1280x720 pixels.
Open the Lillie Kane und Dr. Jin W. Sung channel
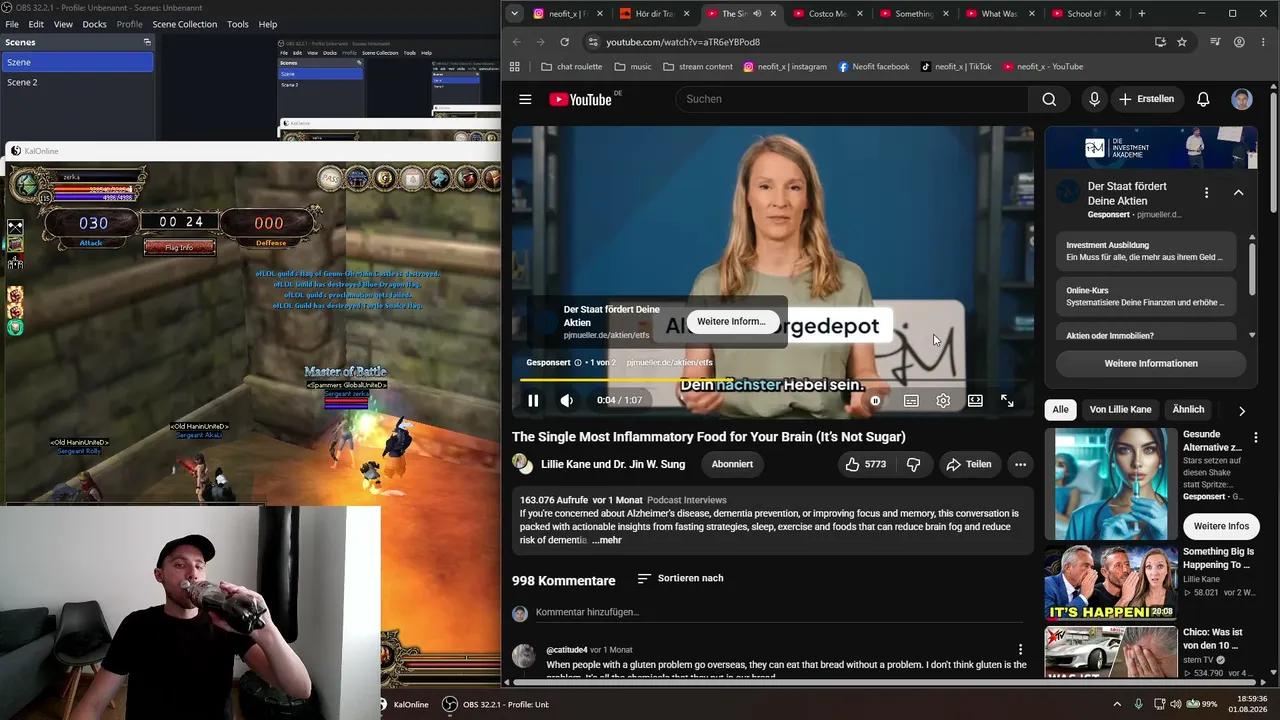(x=614, y=464)
